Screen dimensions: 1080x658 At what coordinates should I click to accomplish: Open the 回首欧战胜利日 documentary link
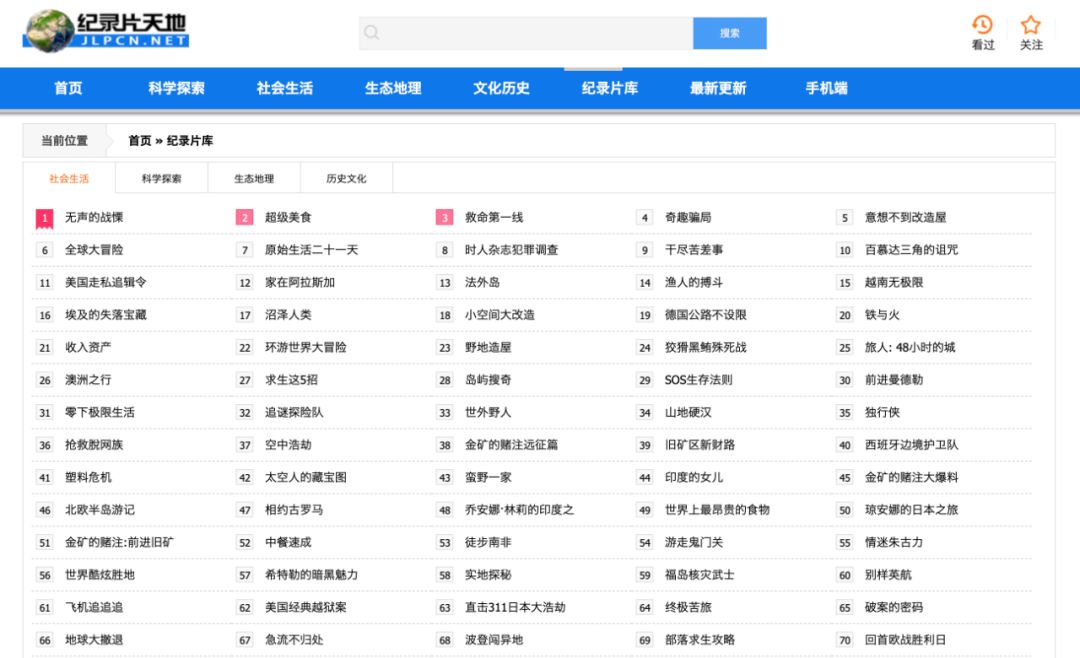point(905,640)
